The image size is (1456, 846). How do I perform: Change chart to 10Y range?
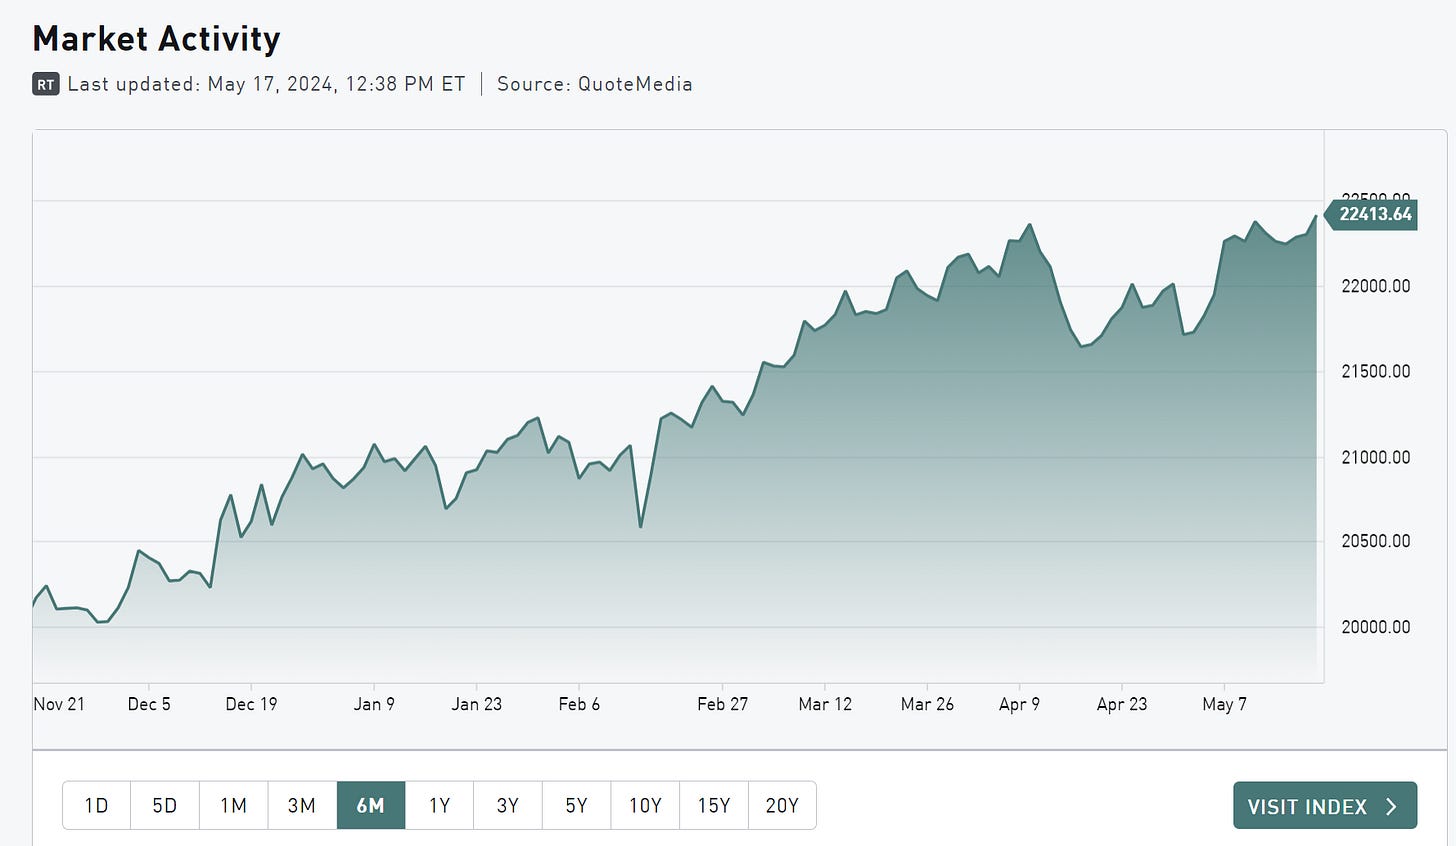[645, 805]
